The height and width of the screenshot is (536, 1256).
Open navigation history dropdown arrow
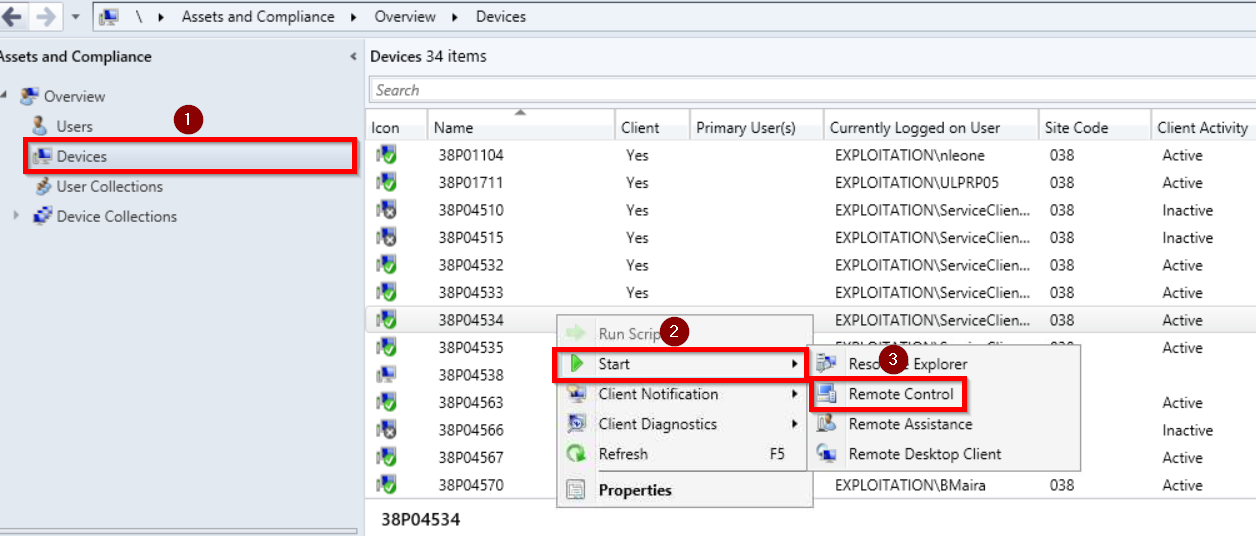[76, 17]
